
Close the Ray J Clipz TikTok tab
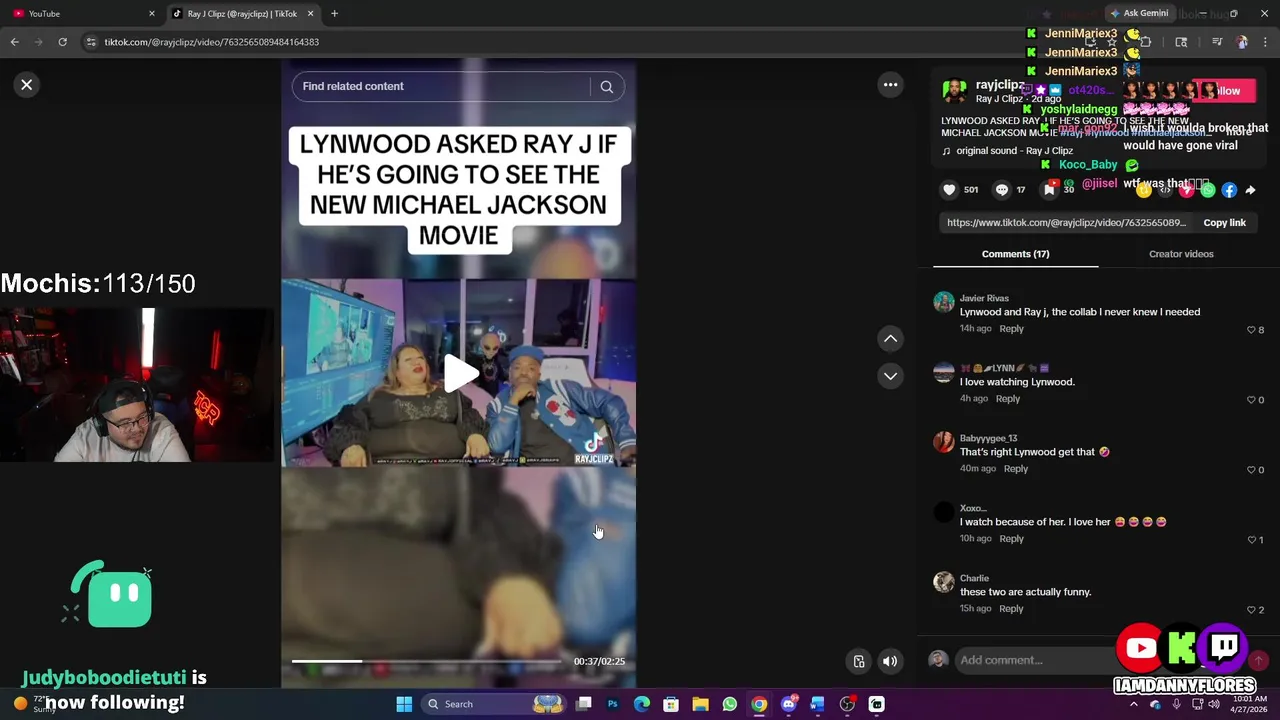(x=310, y=14)
